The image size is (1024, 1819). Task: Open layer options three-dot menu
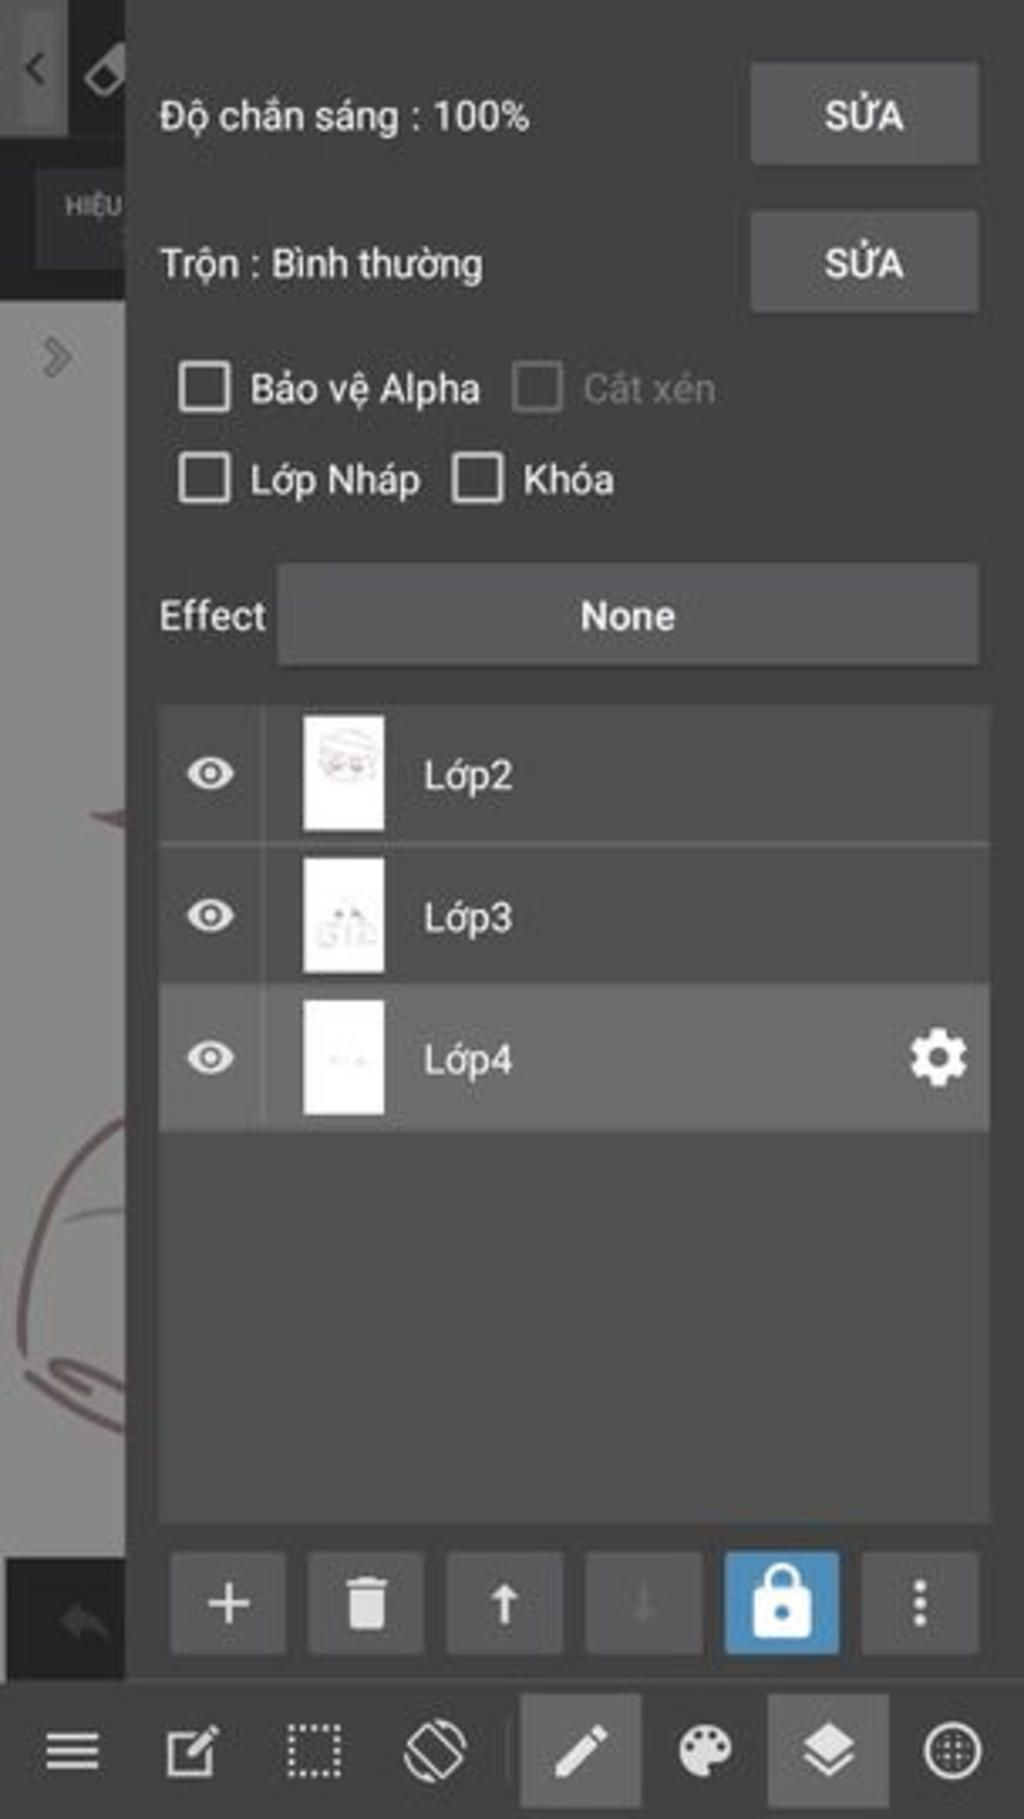(920, 1603)
